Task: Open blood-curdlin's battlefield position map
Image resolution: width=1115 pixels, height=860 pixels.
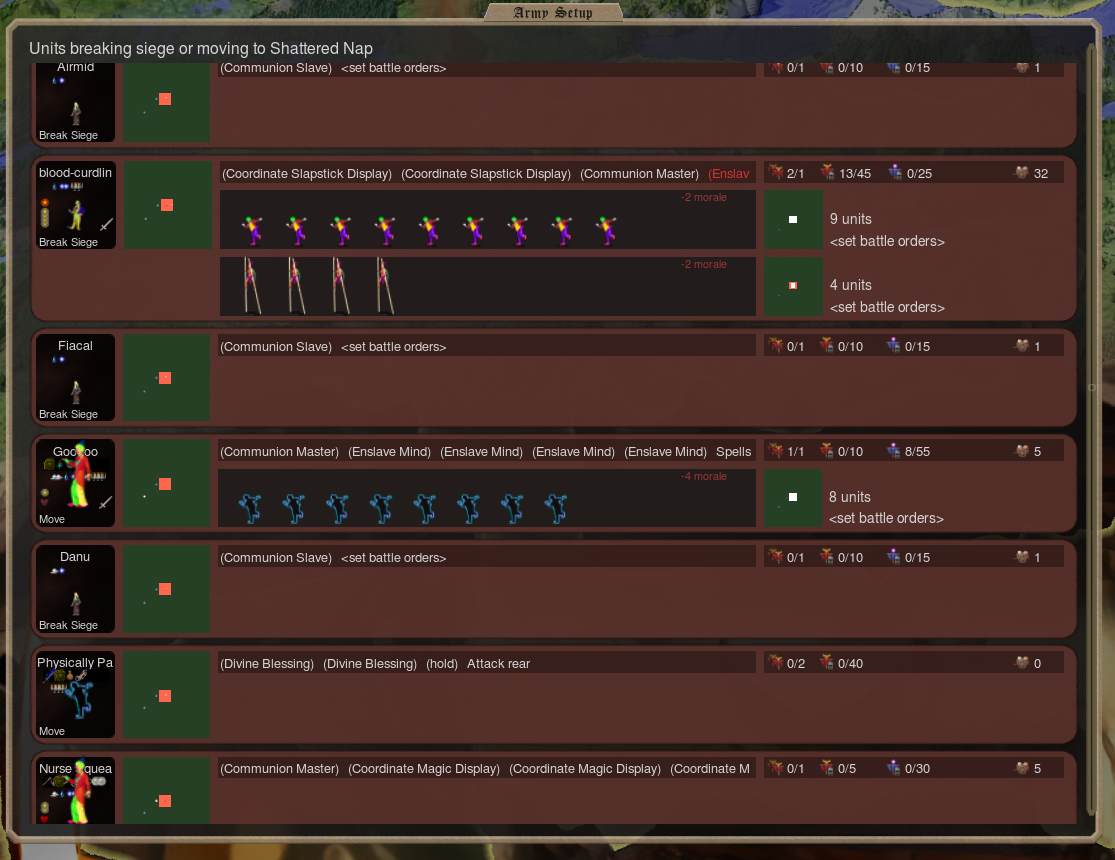Action: [168, 205]
